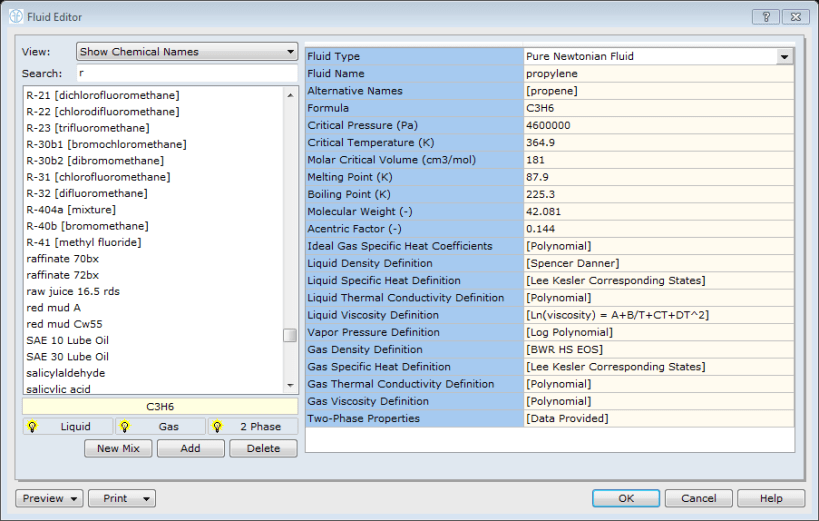Select R-30b2 [dibromomethane] in the list
This screenshot has width=819, height=521.
pyautogui.click(x=95, y=160)
